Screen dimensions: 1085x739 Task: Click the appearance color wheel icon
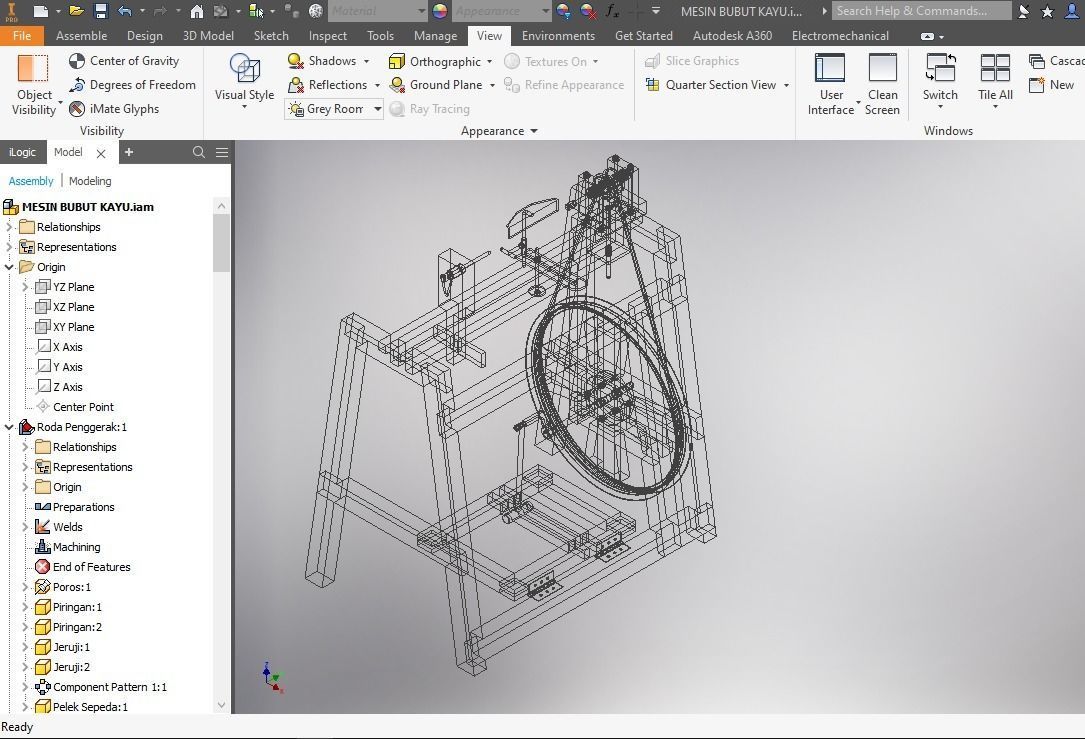tap(439, 11)
